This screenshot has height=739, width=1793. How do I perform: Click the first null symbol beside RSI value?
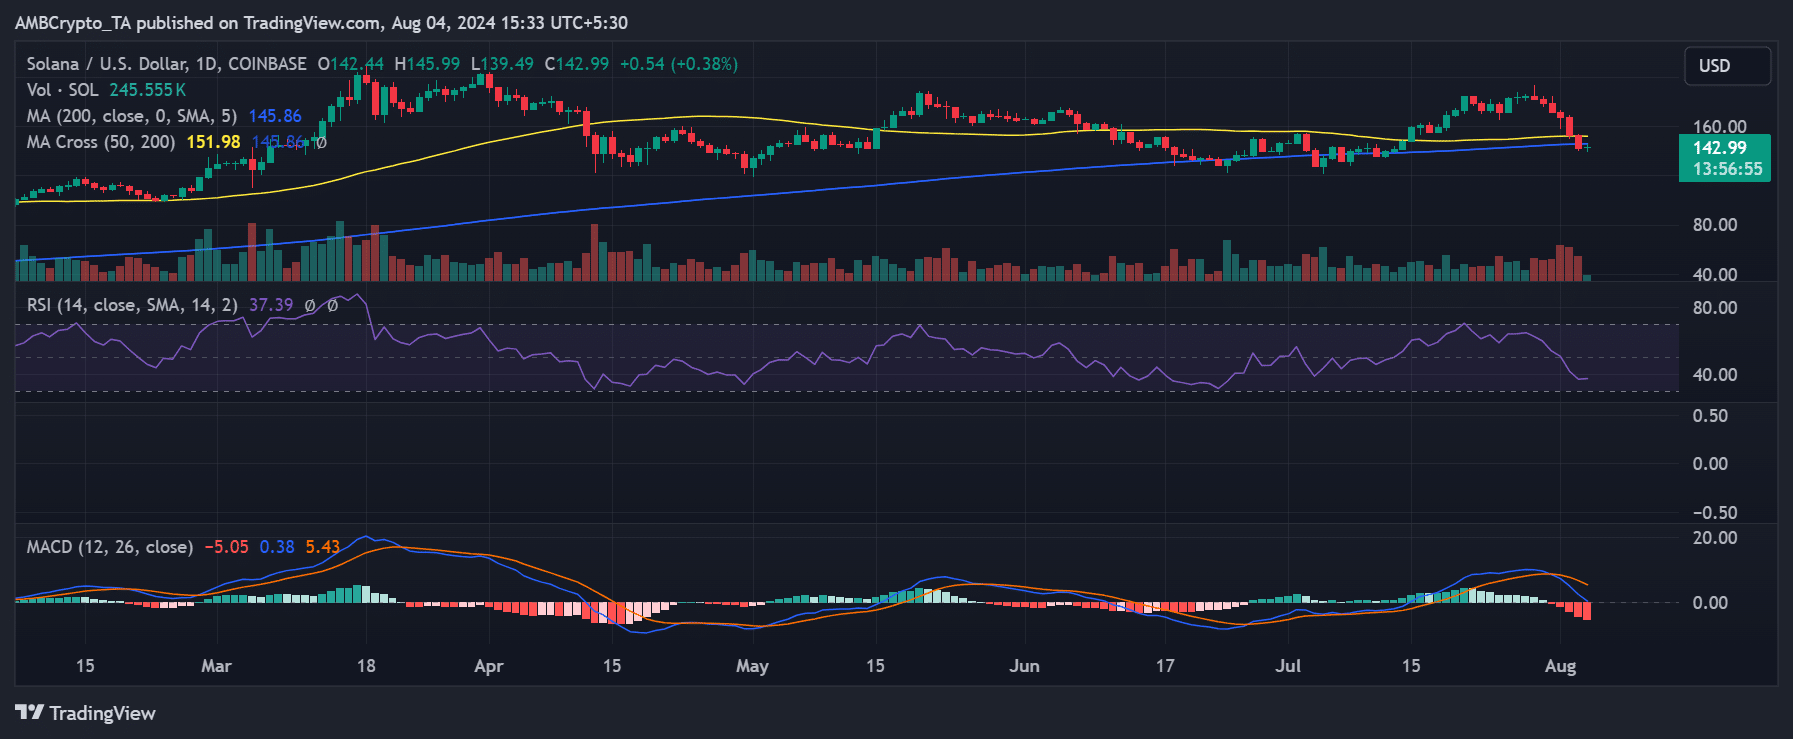(310, 305)
